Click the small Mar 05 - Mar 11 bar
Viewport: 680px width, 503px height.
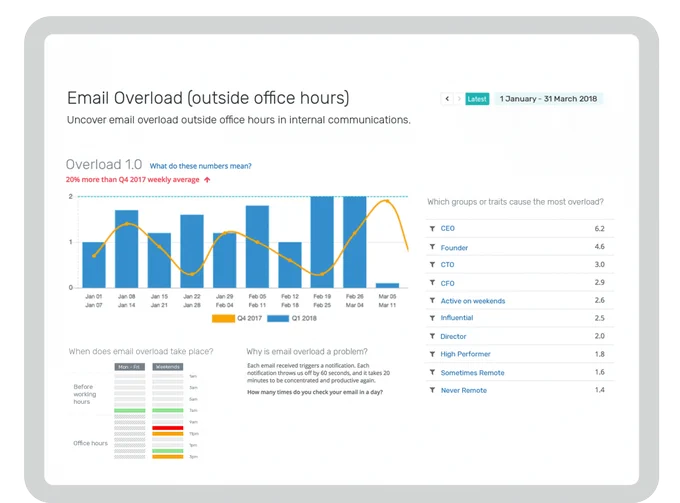click(387, 285)
